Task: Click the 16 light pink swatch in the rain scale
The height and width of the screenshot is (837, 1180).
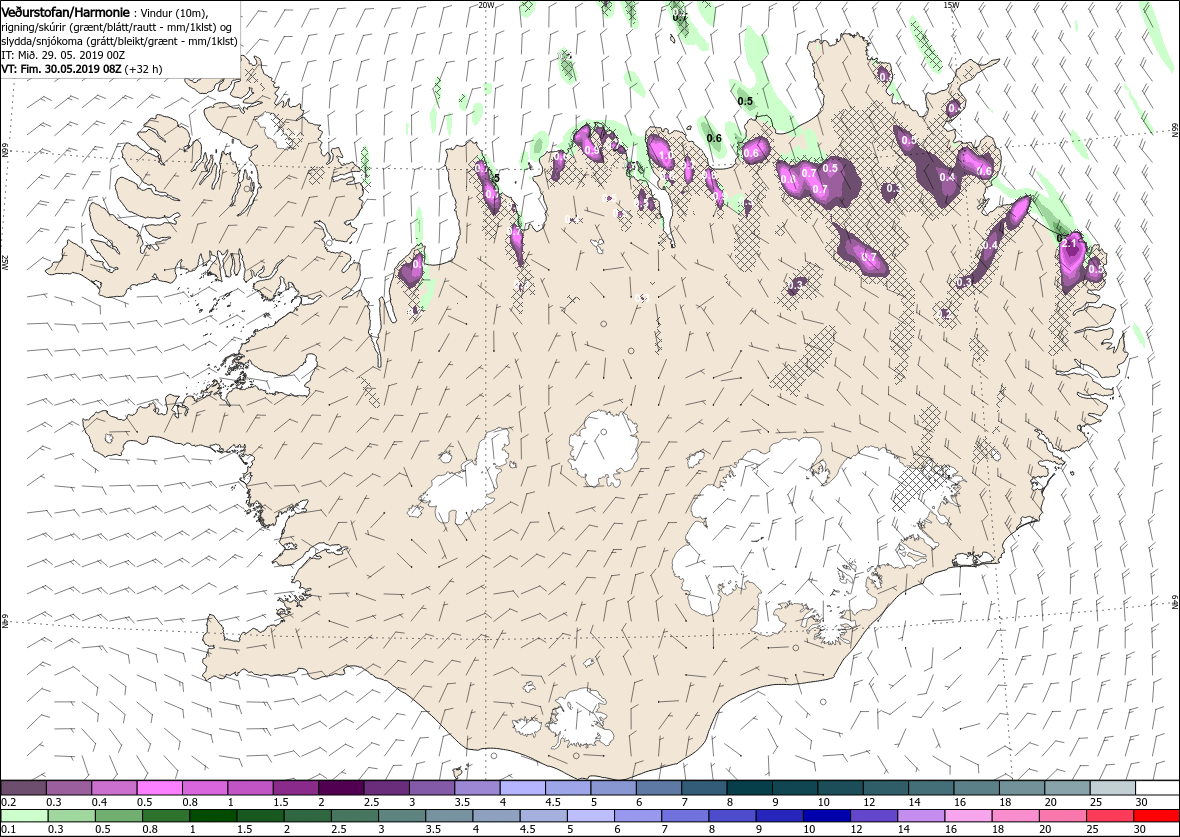Action: tap(967, 816)
